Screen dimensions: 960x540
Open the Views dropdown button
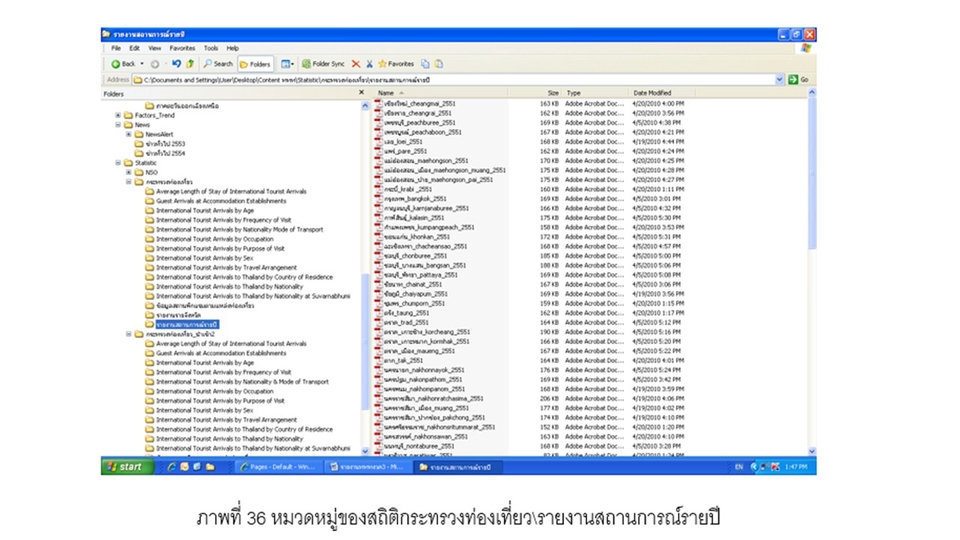pyautogui.click(x=287, y=64)
